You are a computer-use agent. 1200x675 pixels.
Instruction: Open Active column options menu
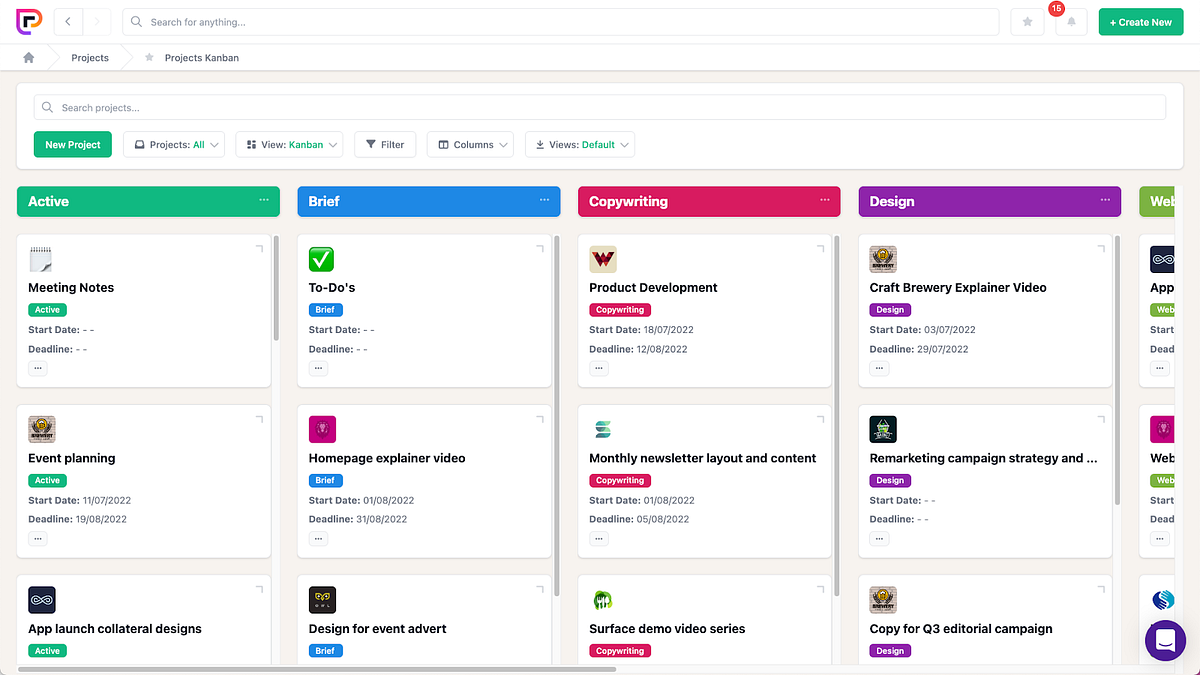tap(264, 200)
